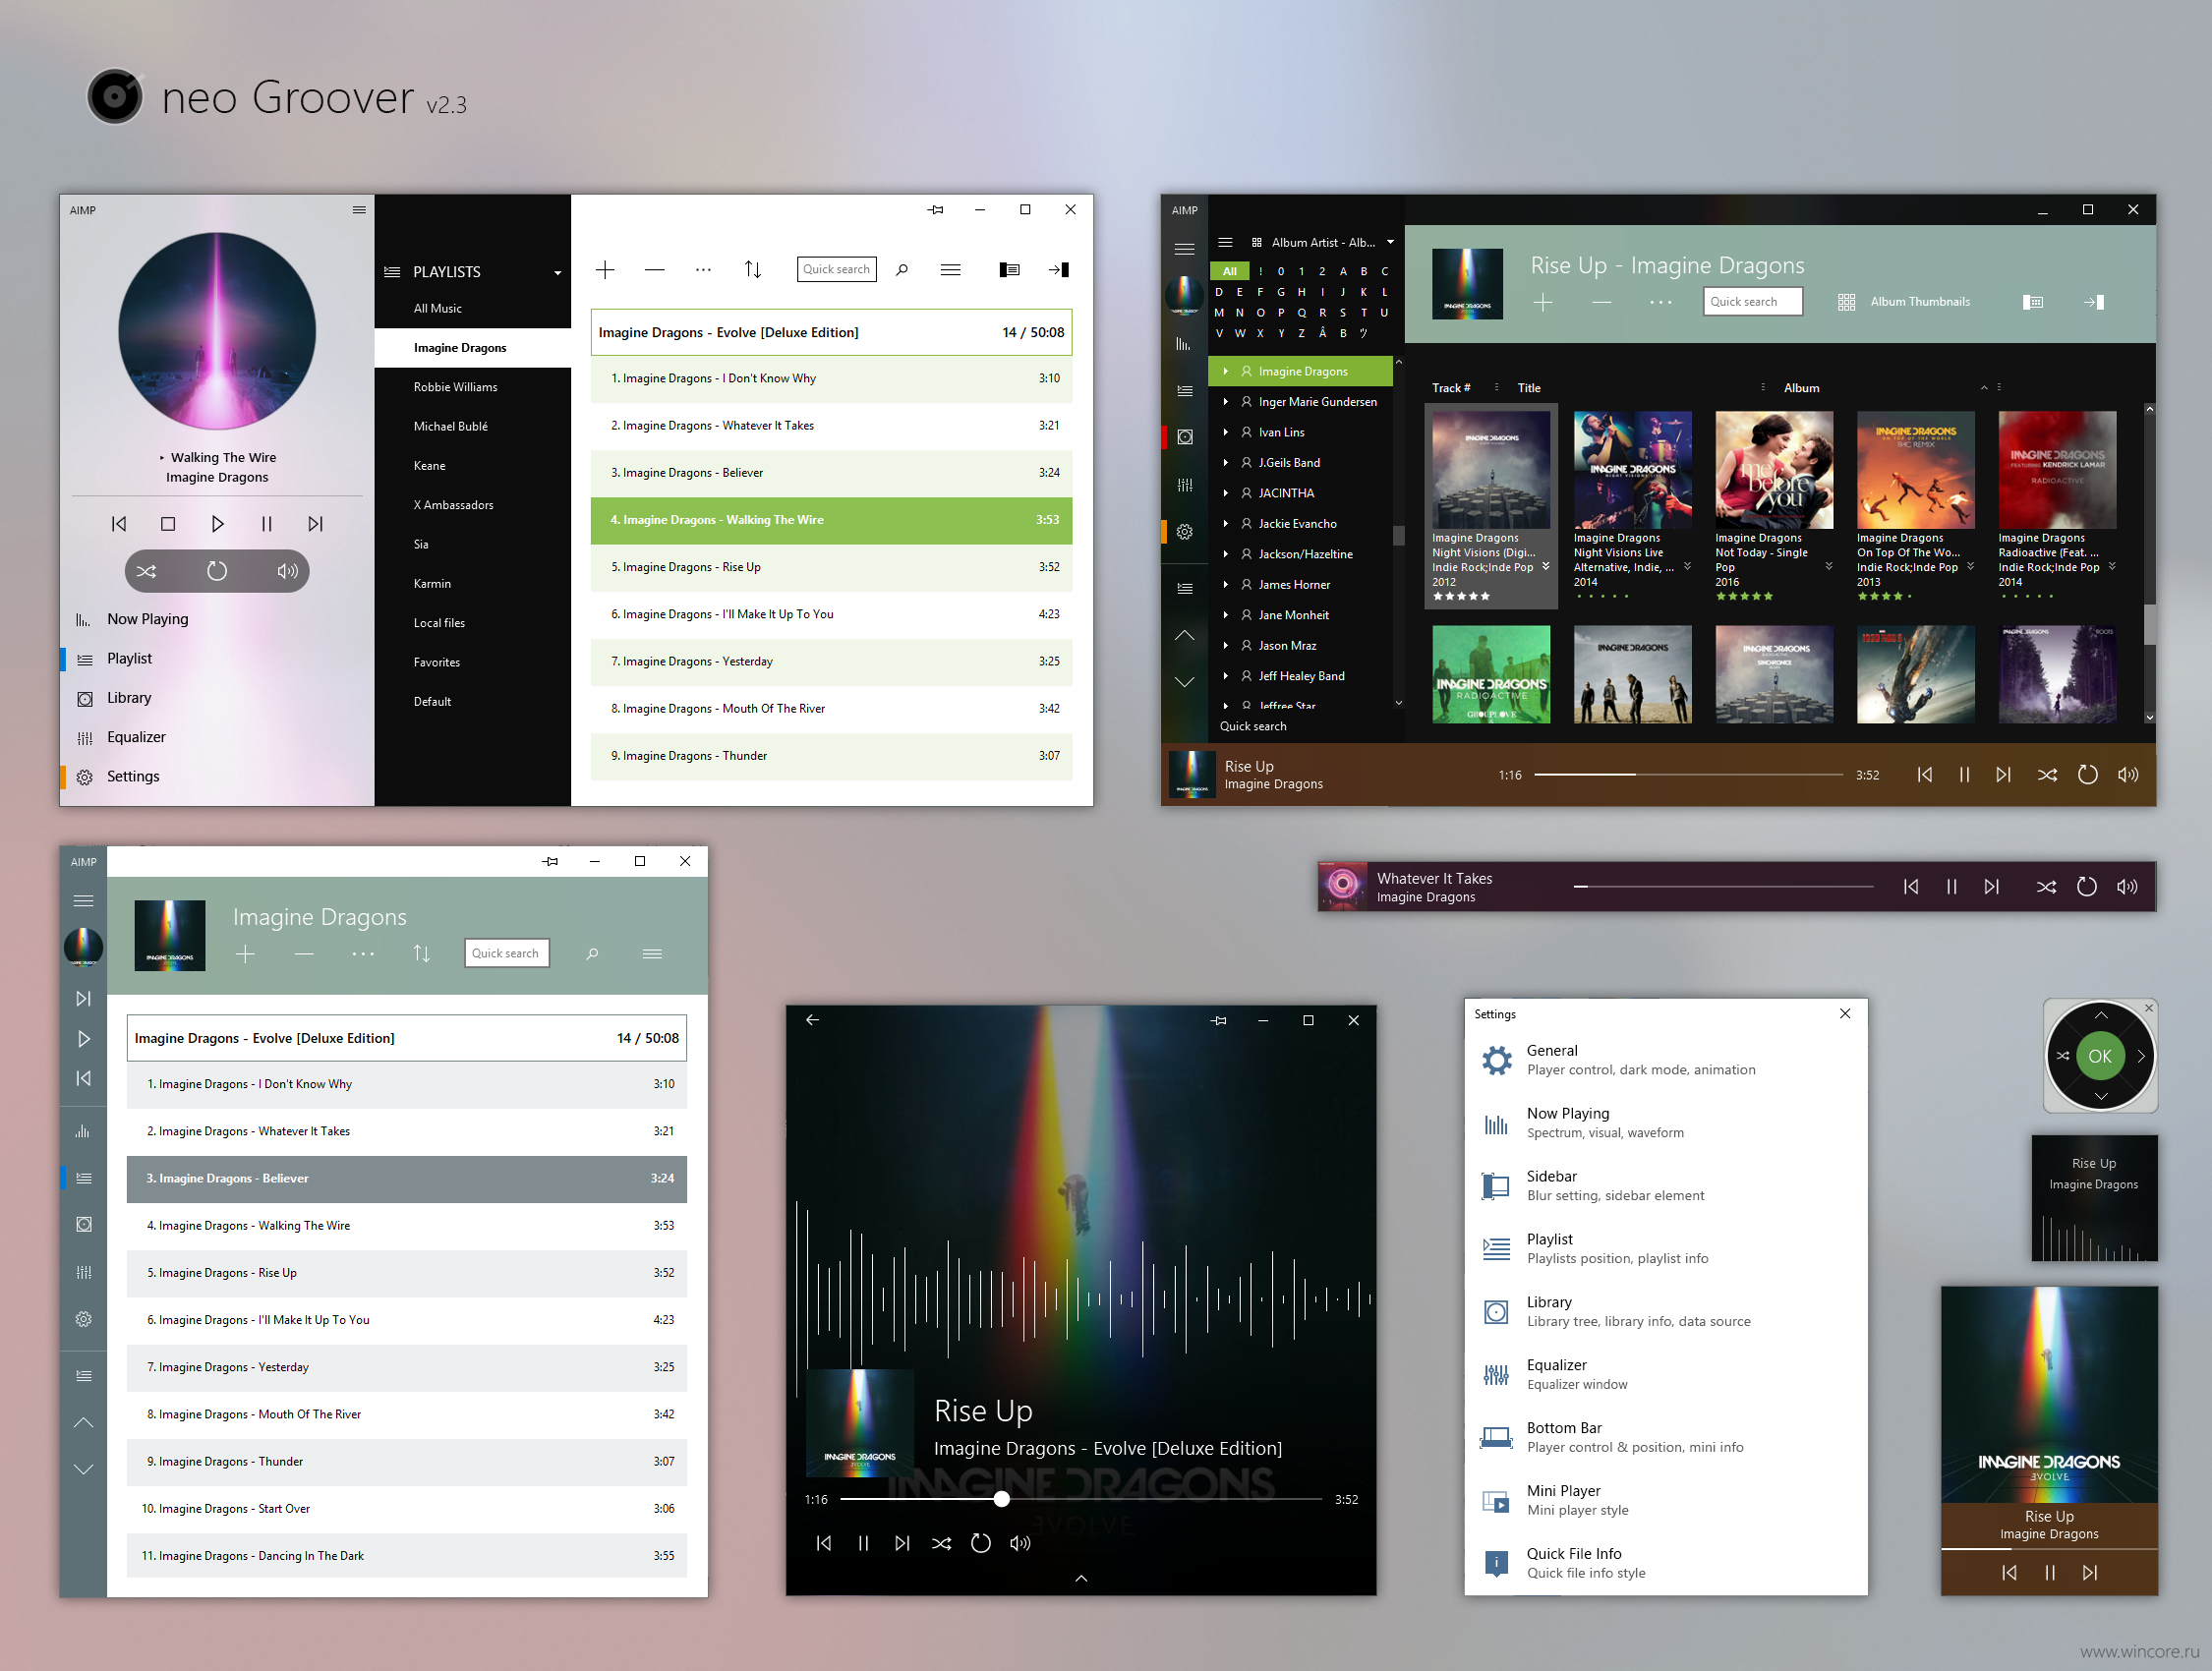Open Sidebar settings entry

click(x=1666, y=1186)
